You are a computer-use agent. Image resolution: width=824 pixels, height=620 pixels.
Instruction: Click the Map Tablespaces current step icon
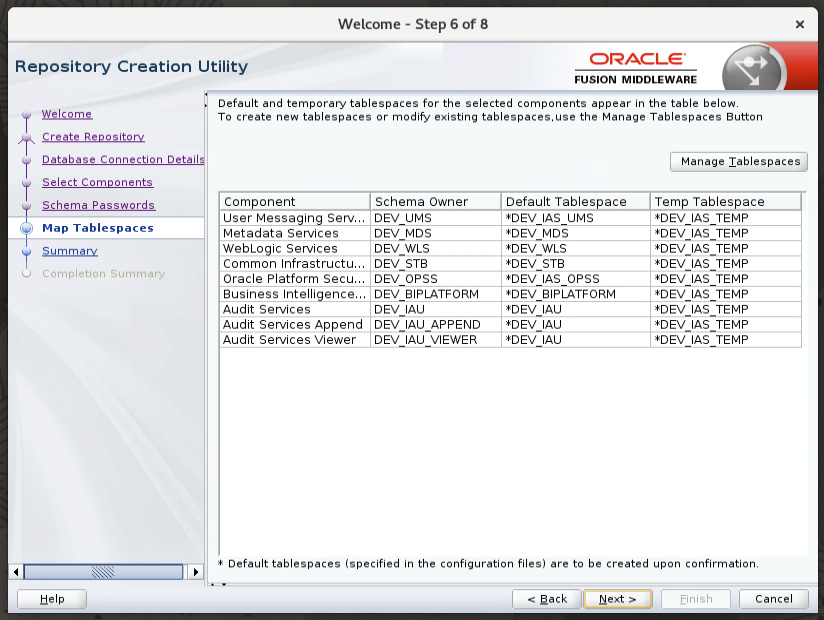tap(26, 228)
